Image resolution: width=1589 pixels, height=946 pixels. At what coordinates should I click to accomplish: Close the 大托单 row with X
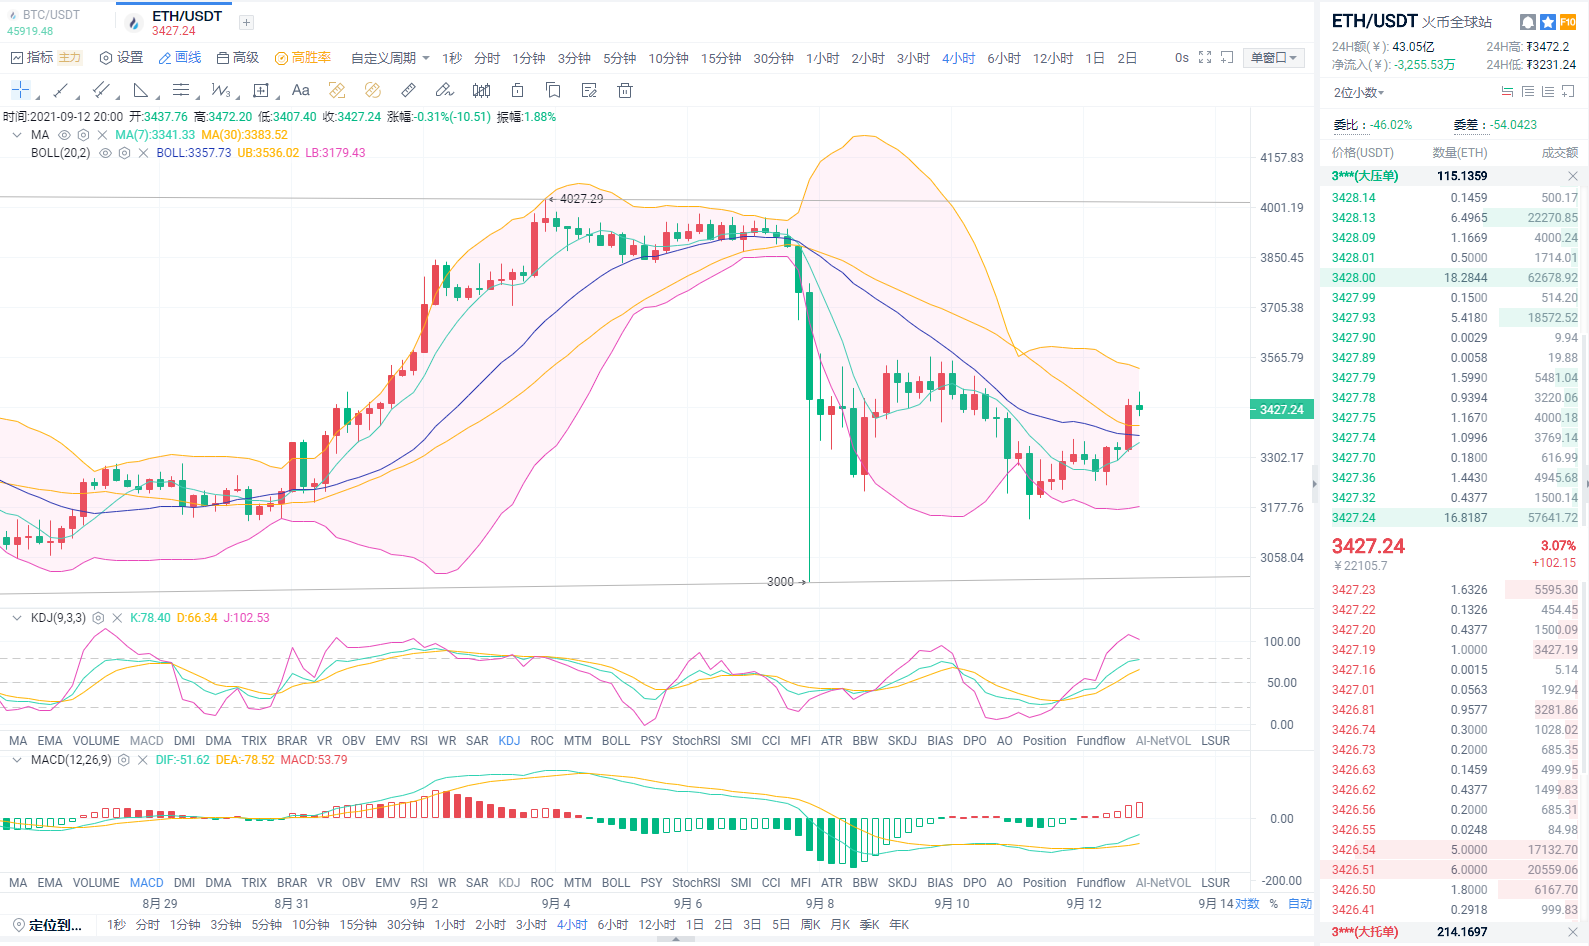tap(1572, 932)
